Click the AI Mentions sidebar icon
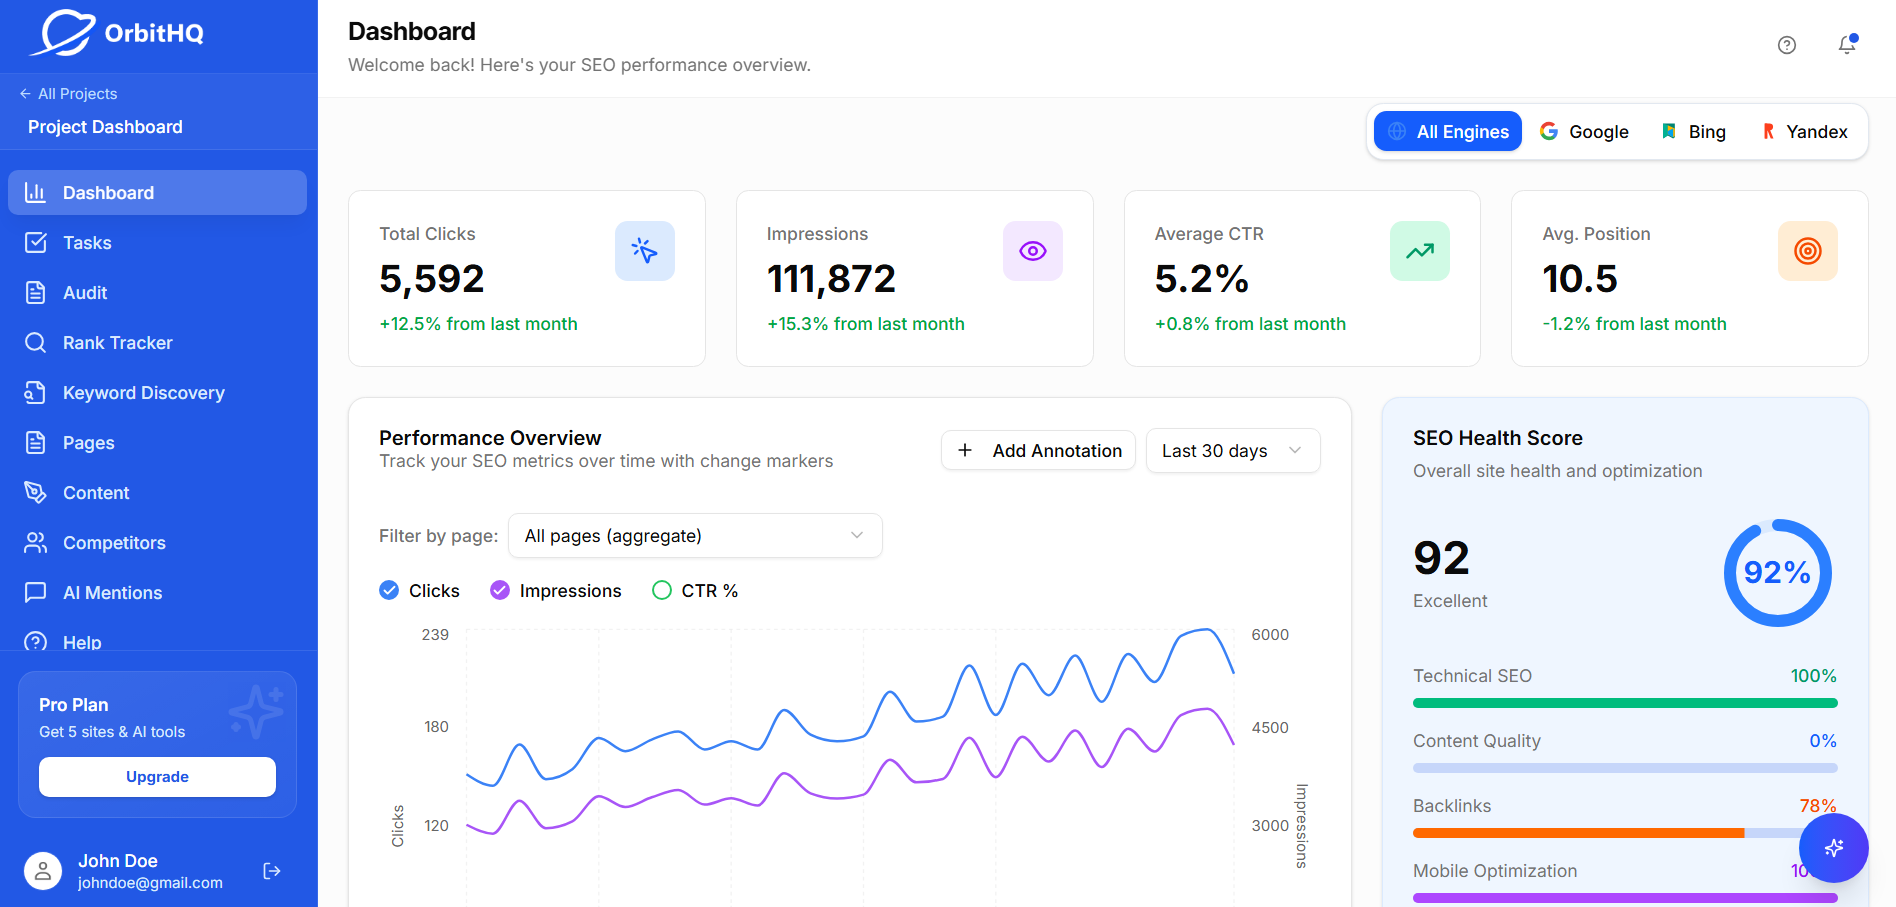The image size is (1896, 907). point(36,592)
